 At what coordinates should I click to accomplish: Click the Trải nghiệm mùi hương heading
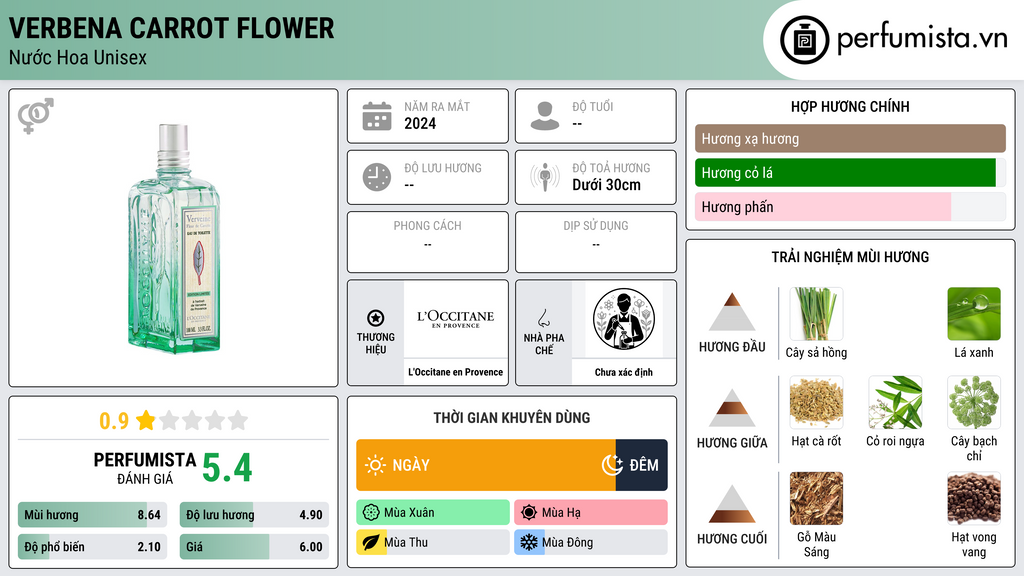pos(850,257)
